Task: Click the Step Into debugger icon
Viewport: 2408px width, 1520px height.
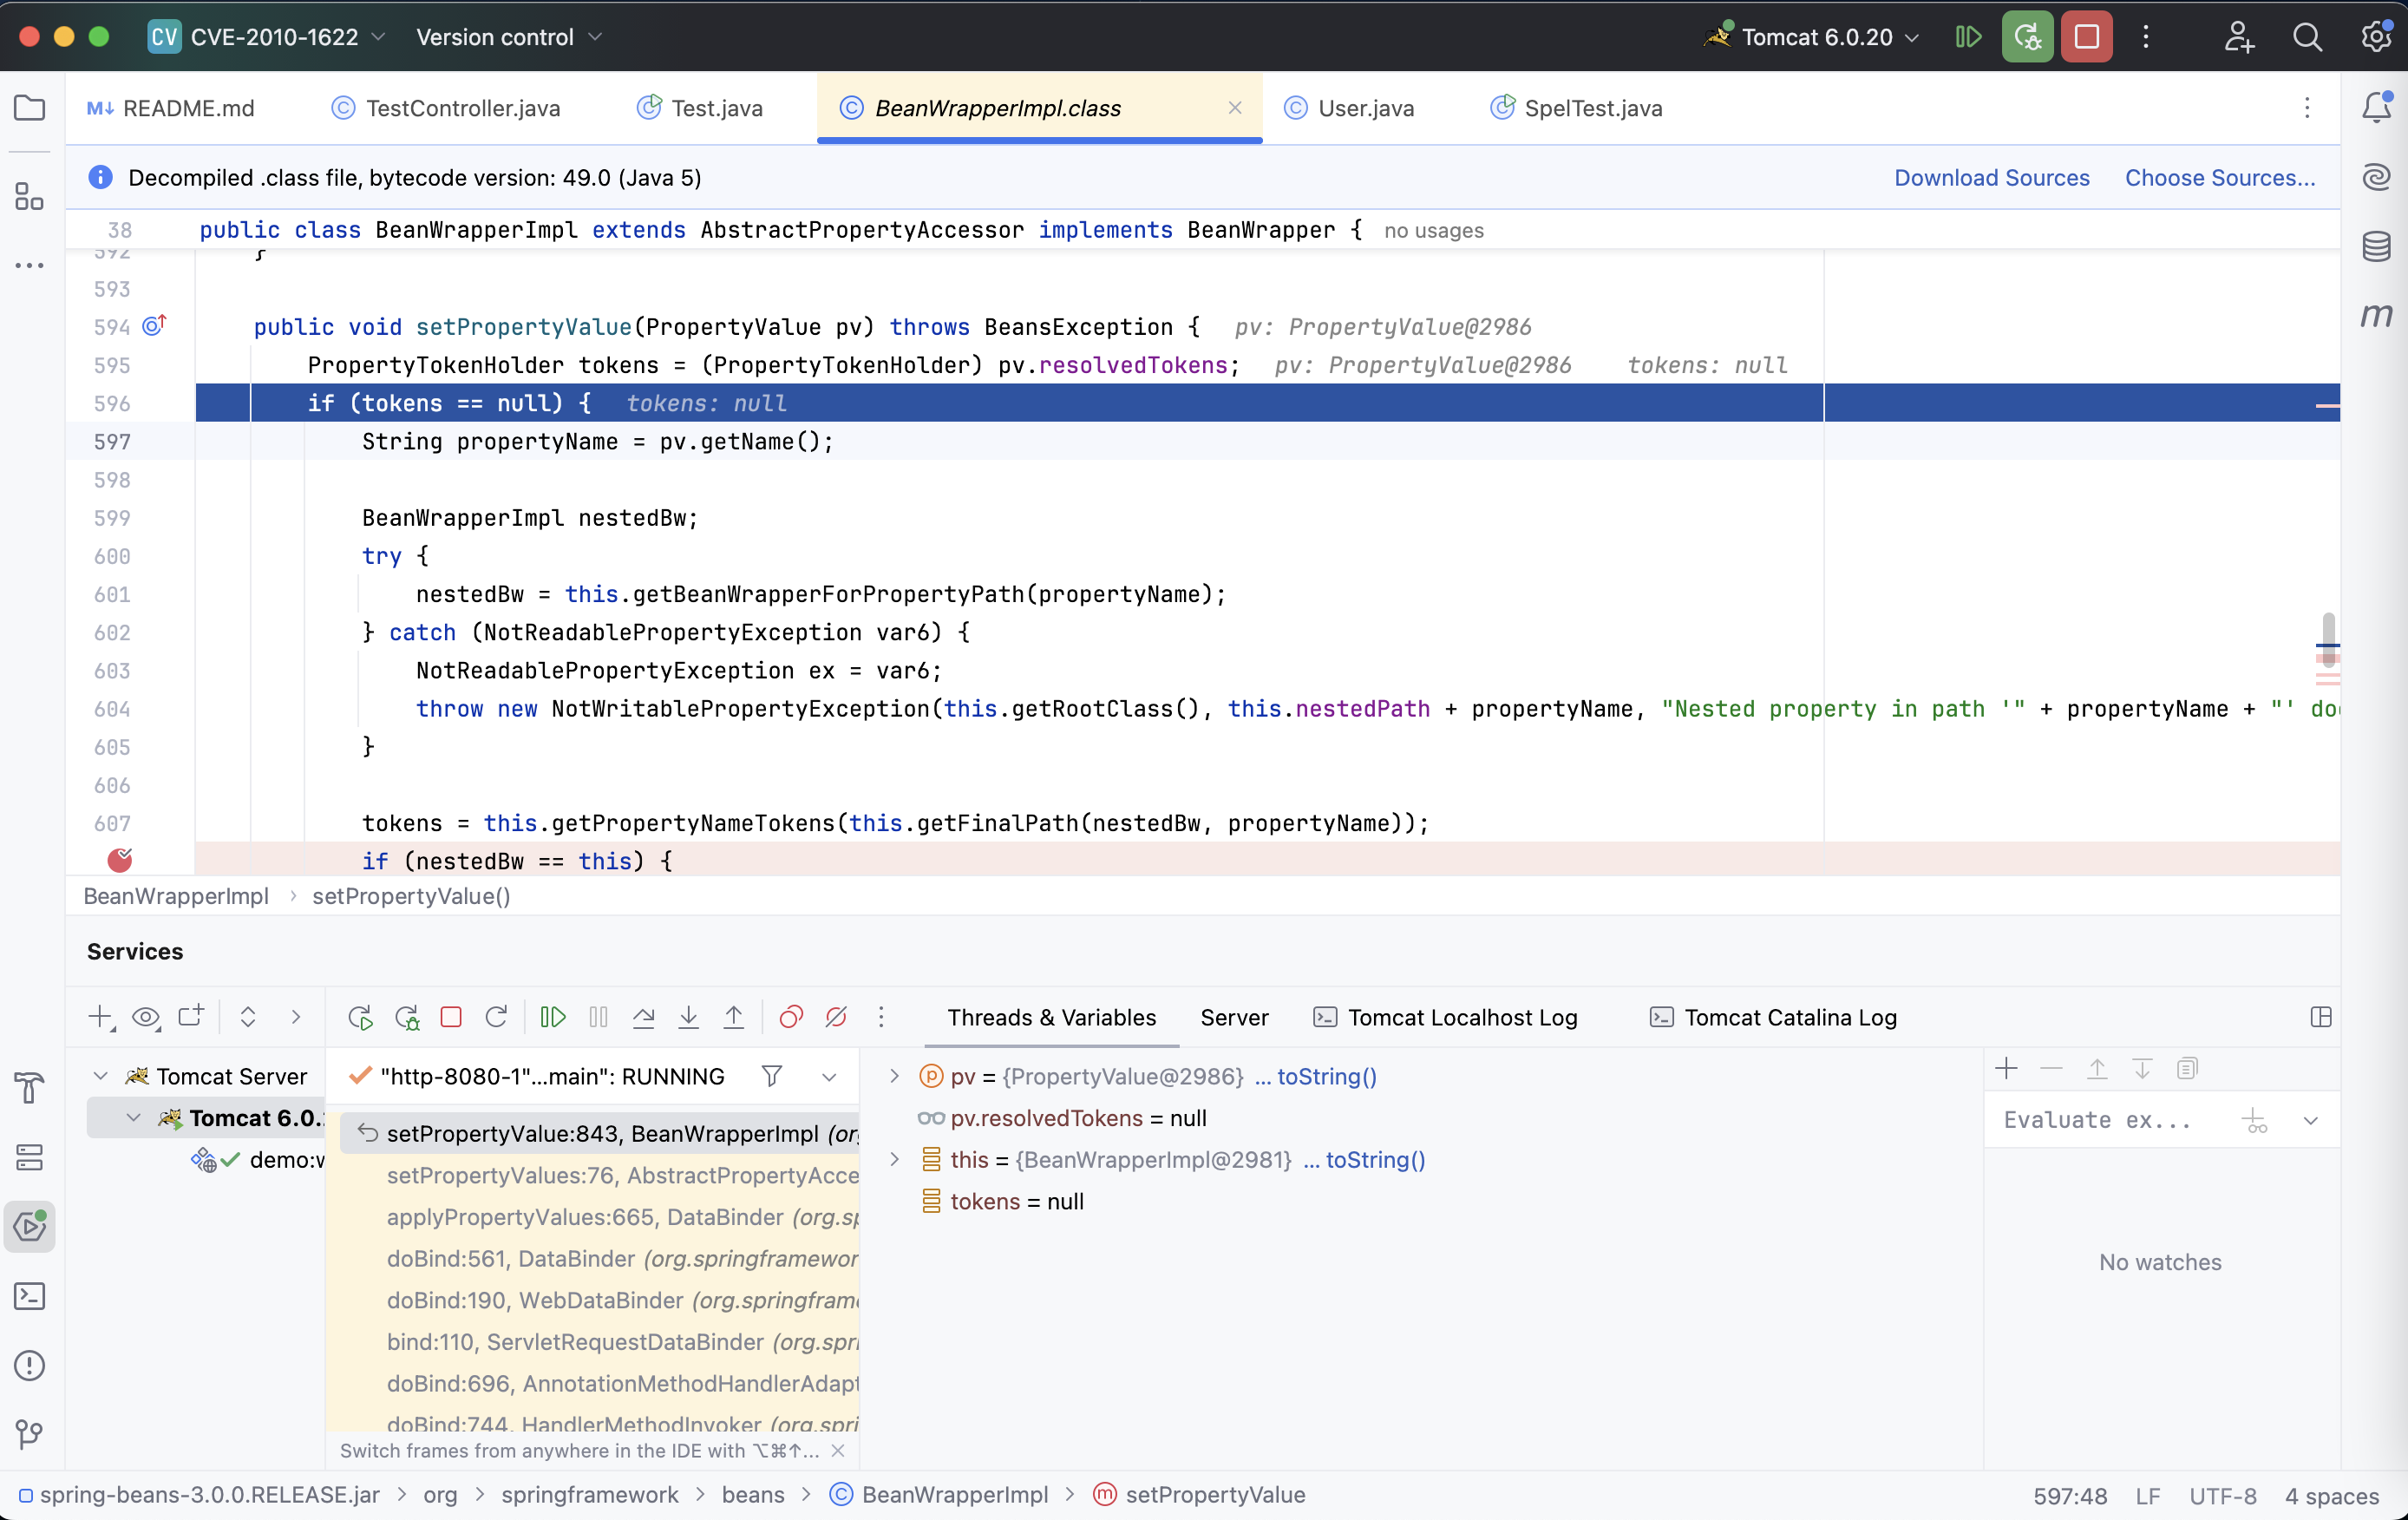Action: pos(688,1017)
